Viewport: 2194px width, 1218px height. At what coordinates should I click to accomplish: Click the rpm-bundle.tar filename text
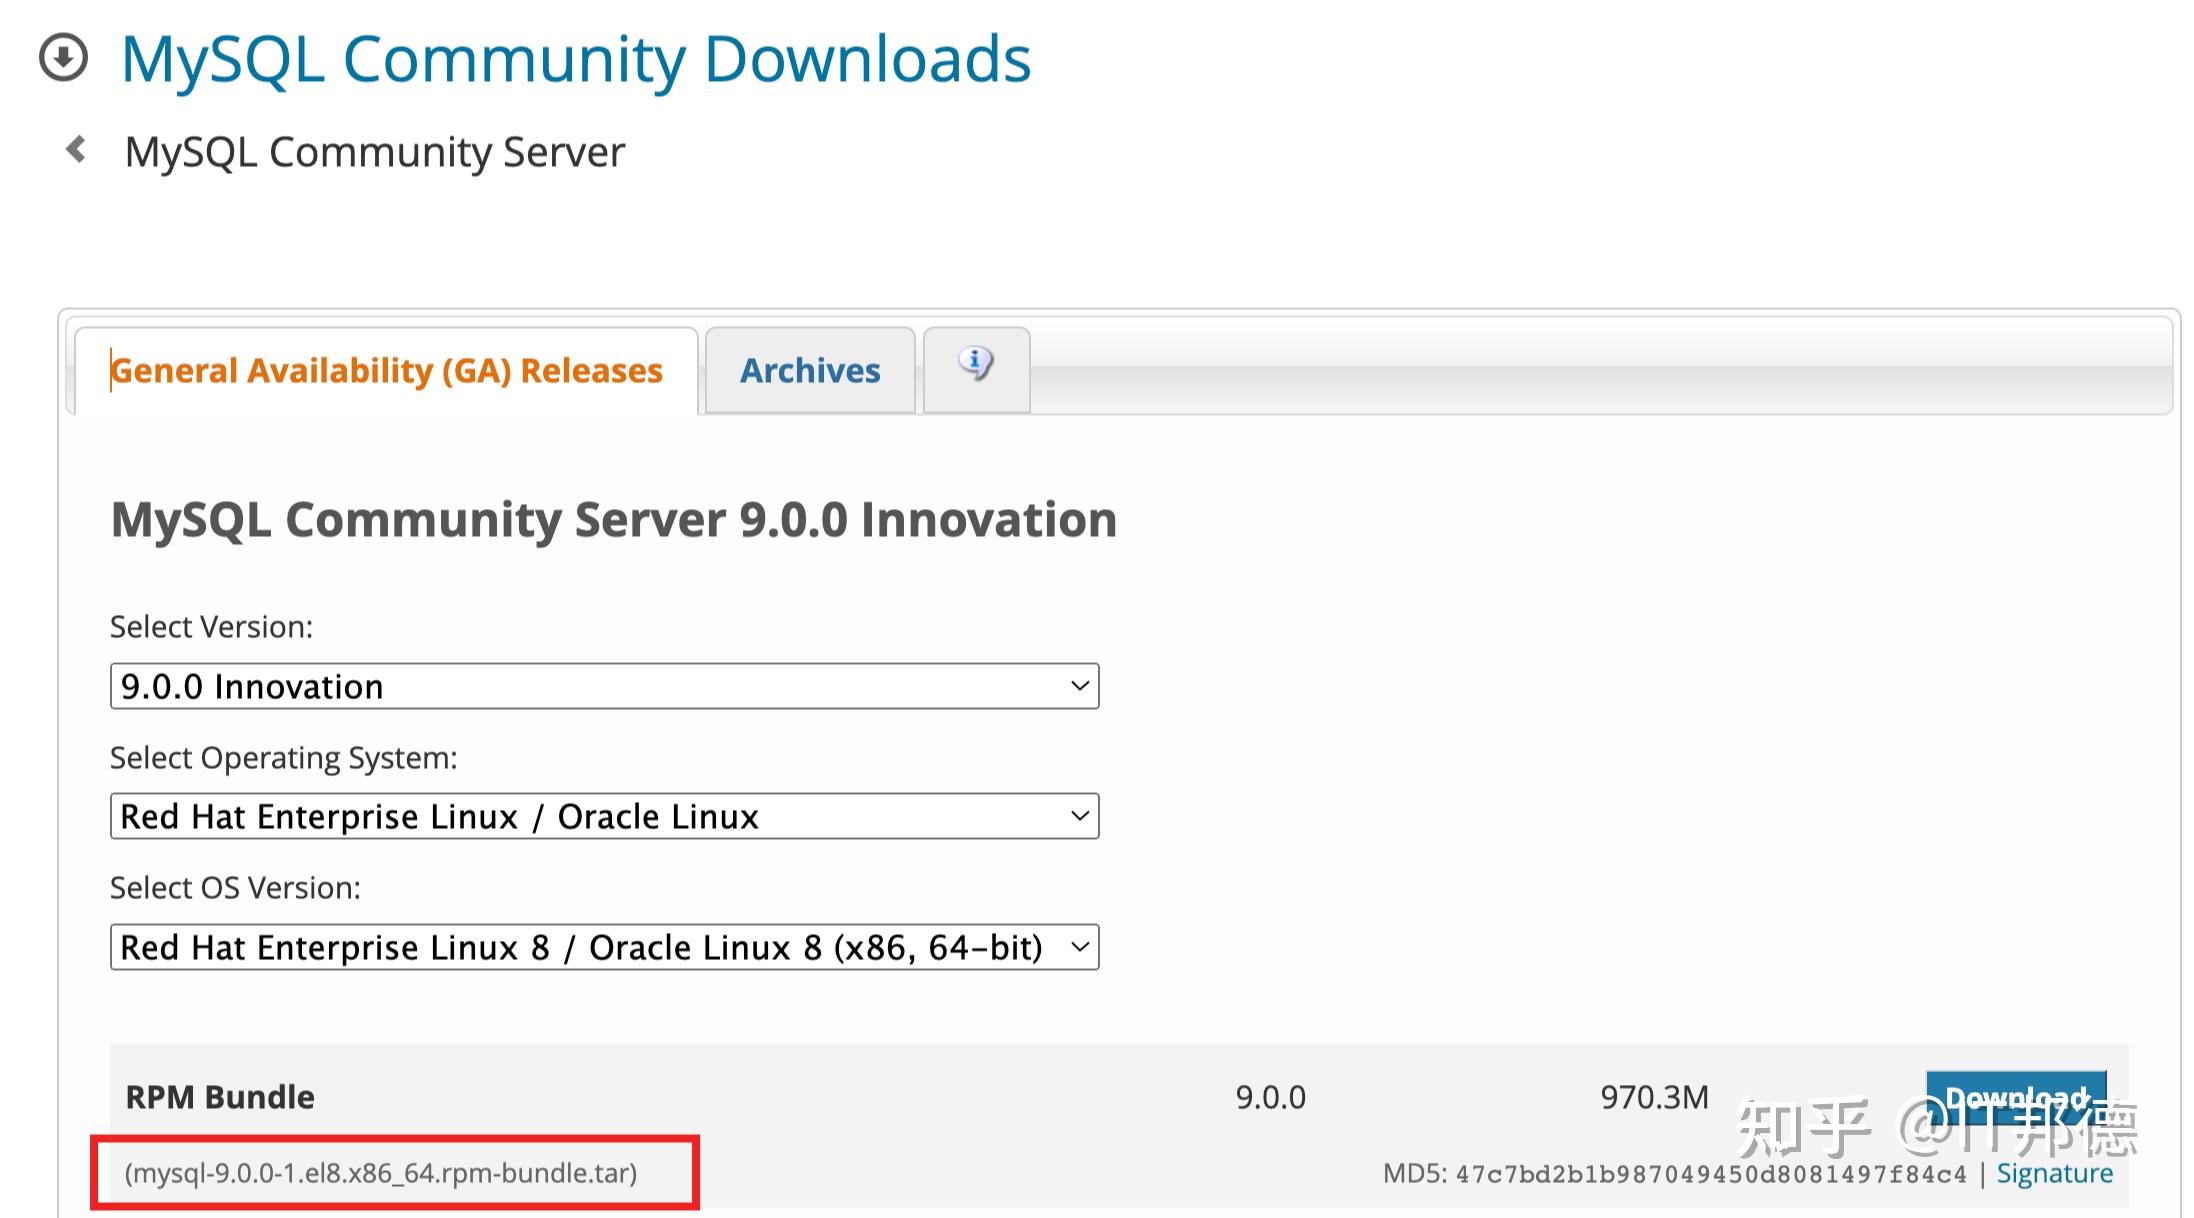coord(381,1173)
